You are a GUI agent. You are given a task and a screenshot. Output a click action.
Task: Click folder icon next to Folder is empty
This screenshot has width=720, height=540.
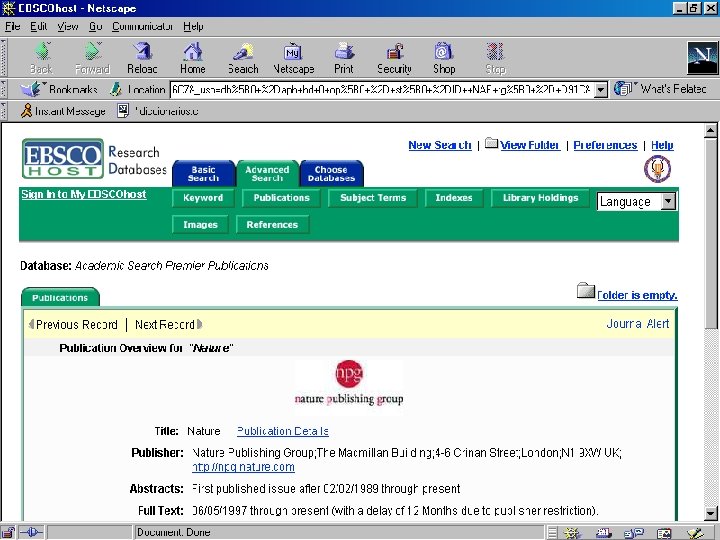coord(585,290)
